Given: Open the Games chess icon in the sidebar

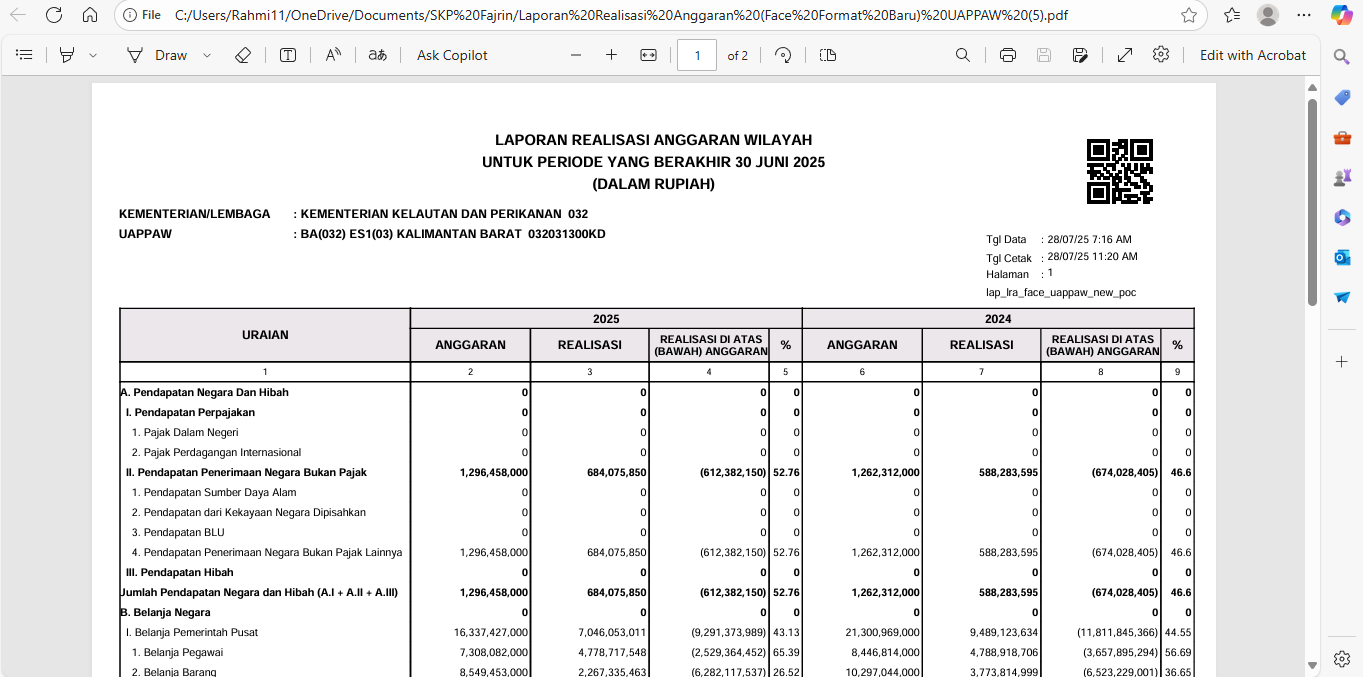Looking at the screenshot, I should coord(1342,177).
